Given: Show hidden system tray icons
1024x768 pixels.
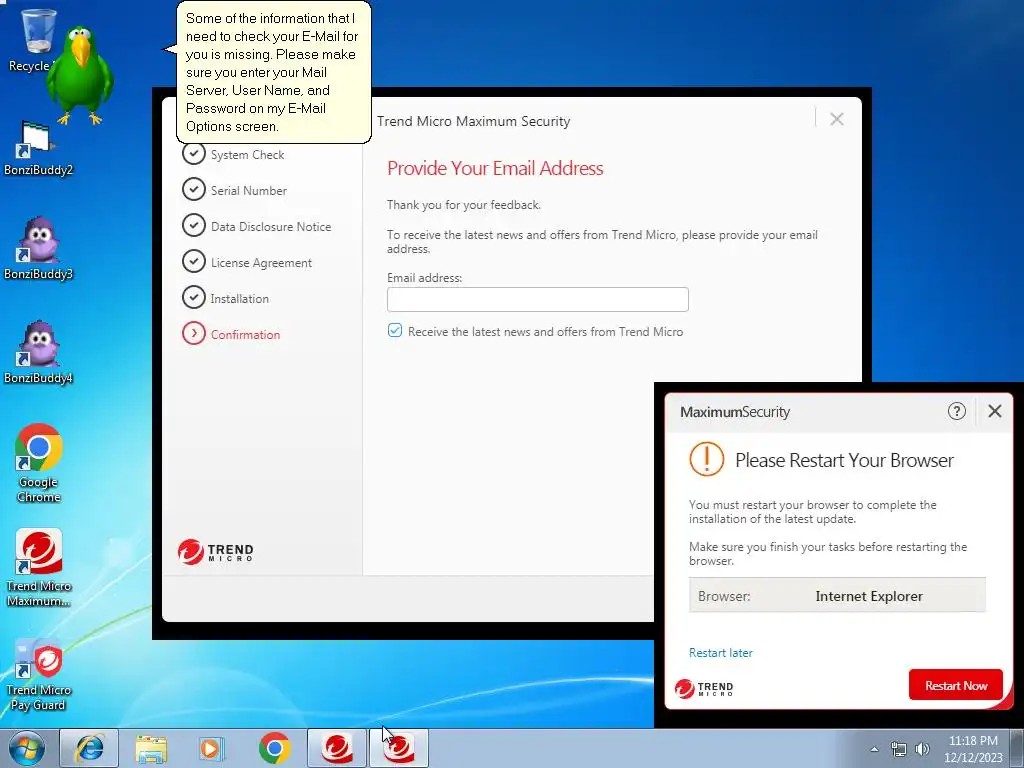Looking at the screenshot, I should click(874, 749).
